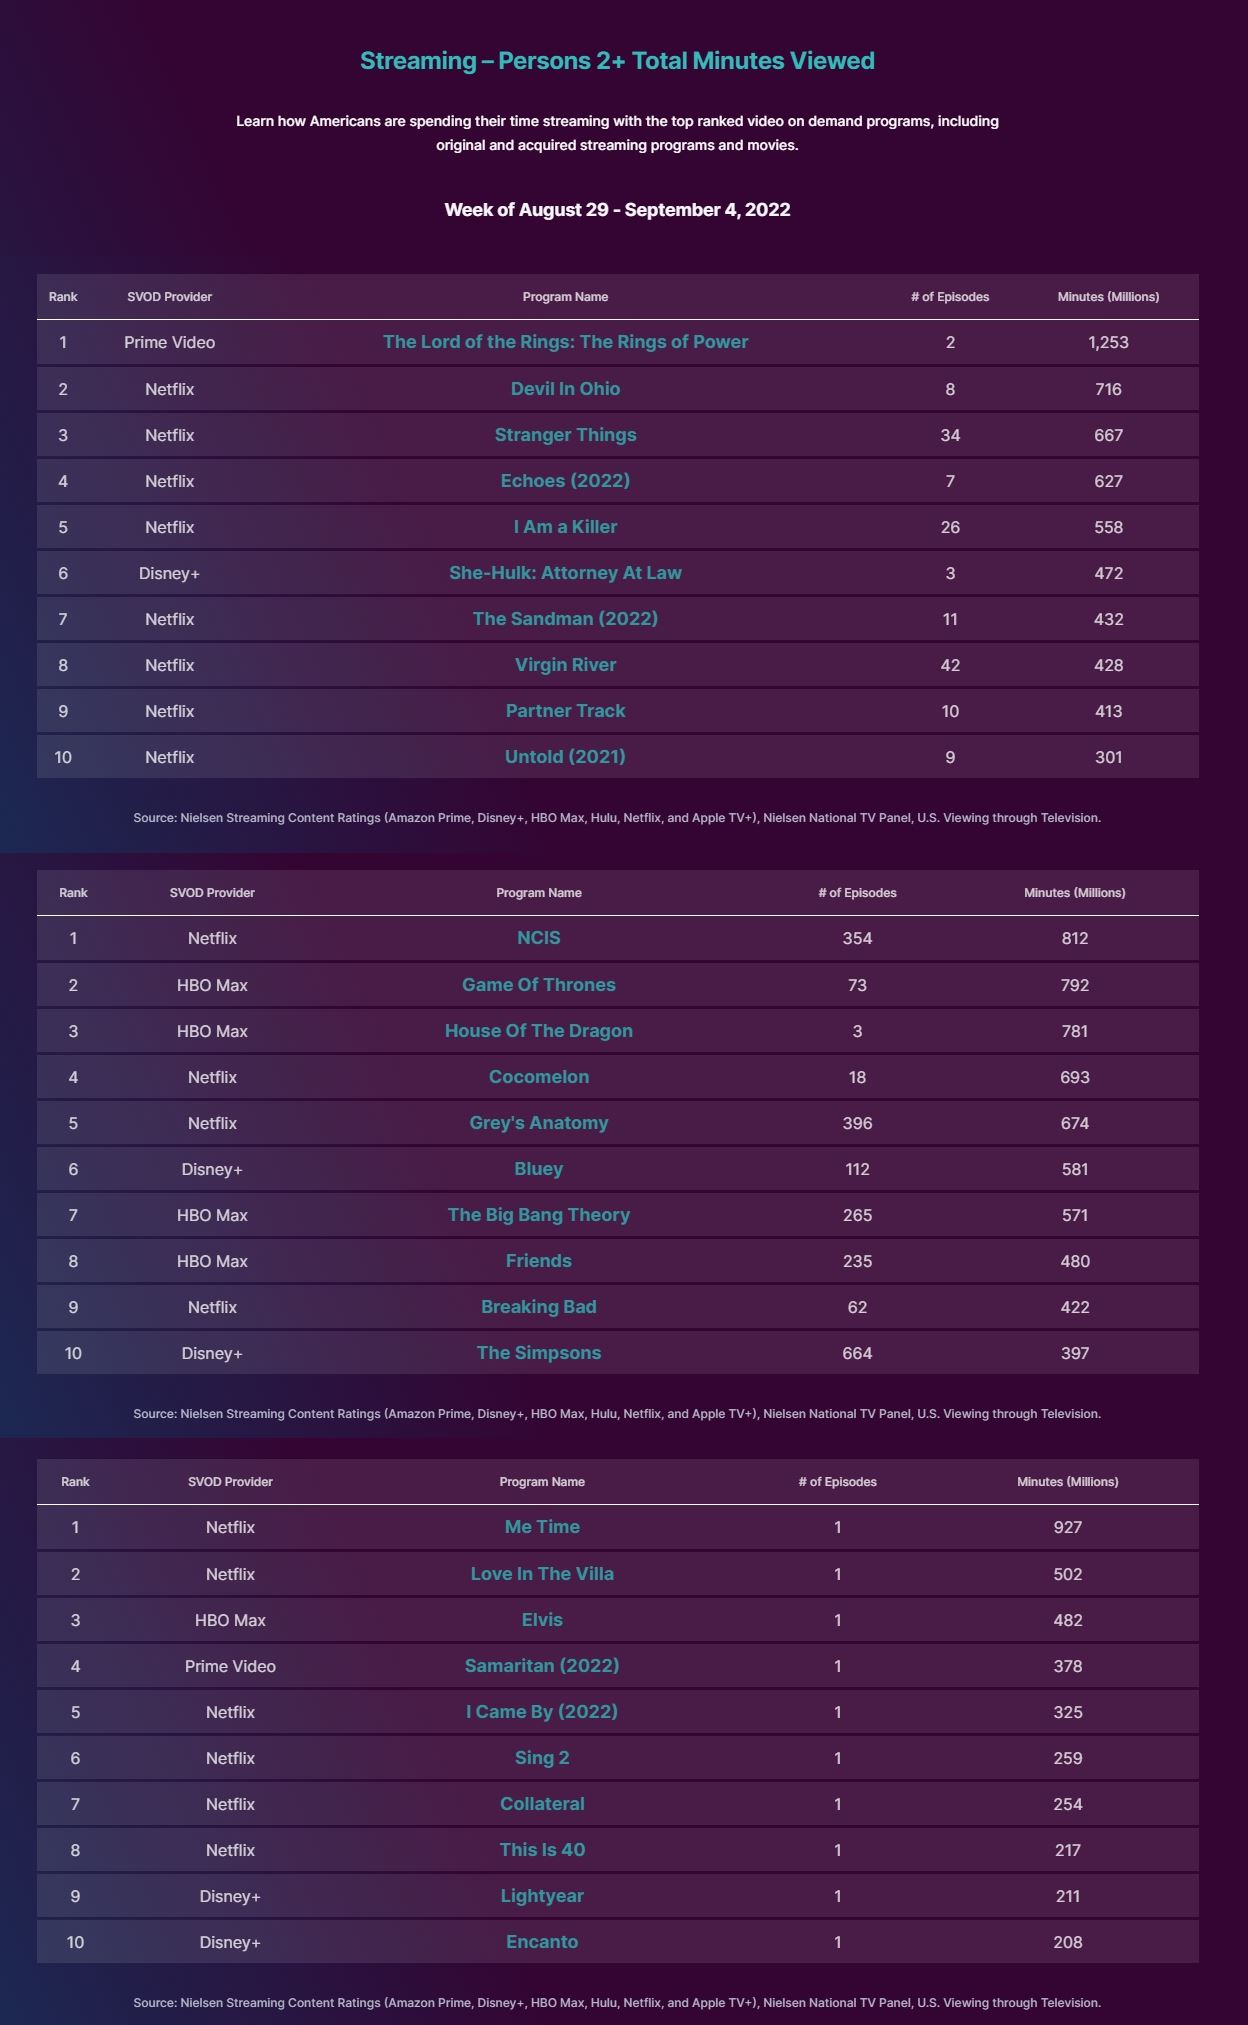Click the Devil In Ohio title
The height and width of the screenshot is (2025, 1248).
click(565, 389)
